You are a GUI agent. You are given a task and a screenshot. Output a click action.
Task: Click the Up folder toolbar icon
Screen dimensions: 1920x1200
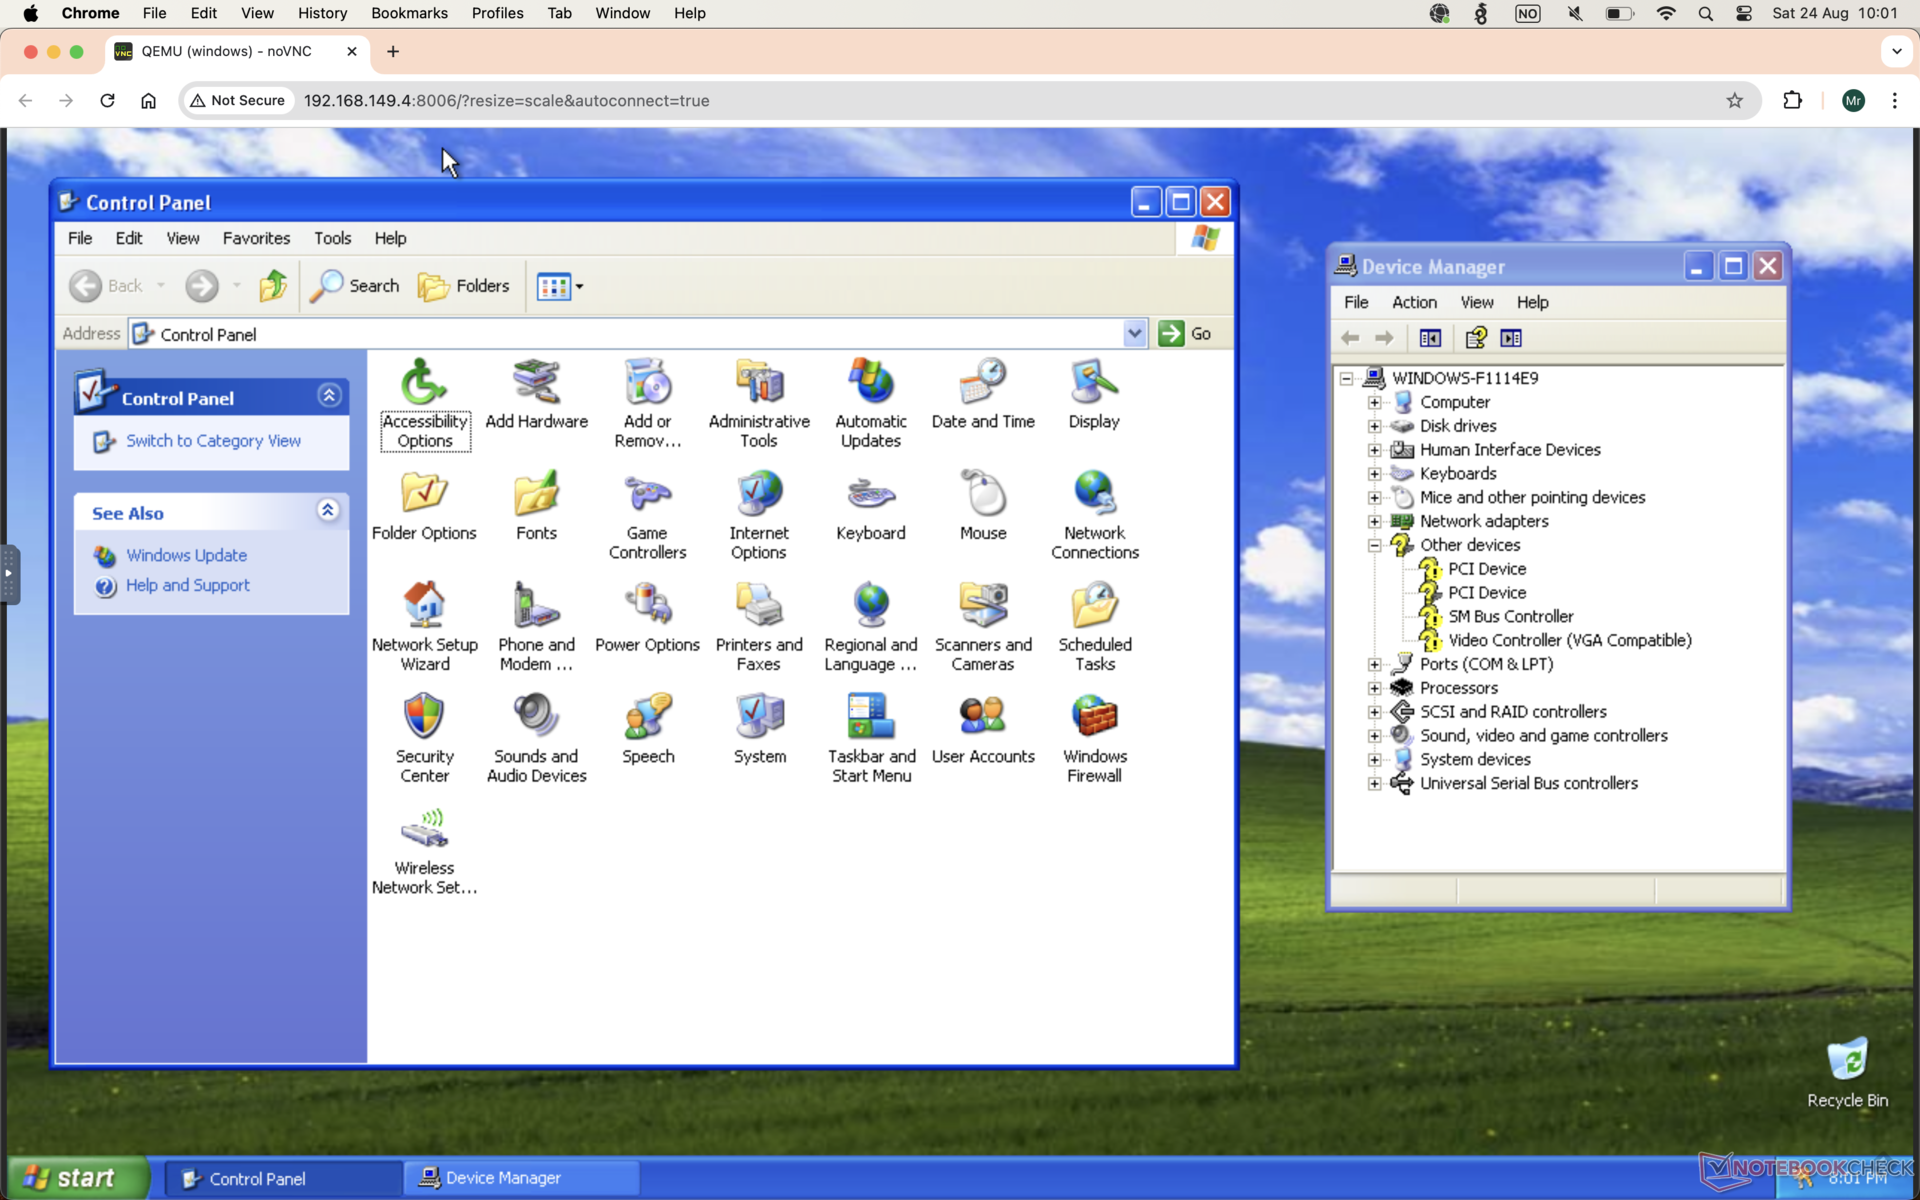point(273,286)
